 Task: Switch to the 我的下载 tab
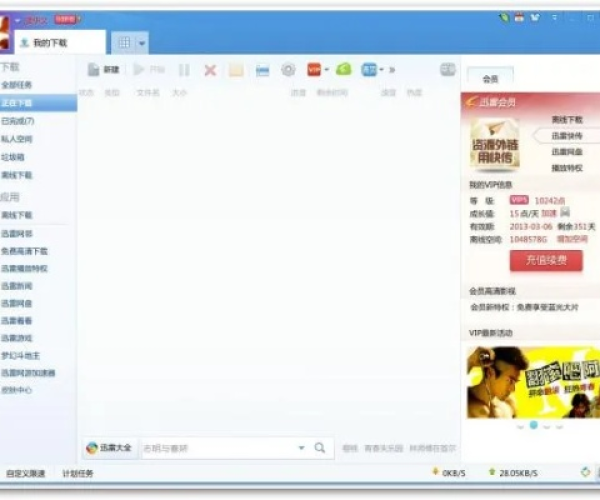[x=60, y=42]
